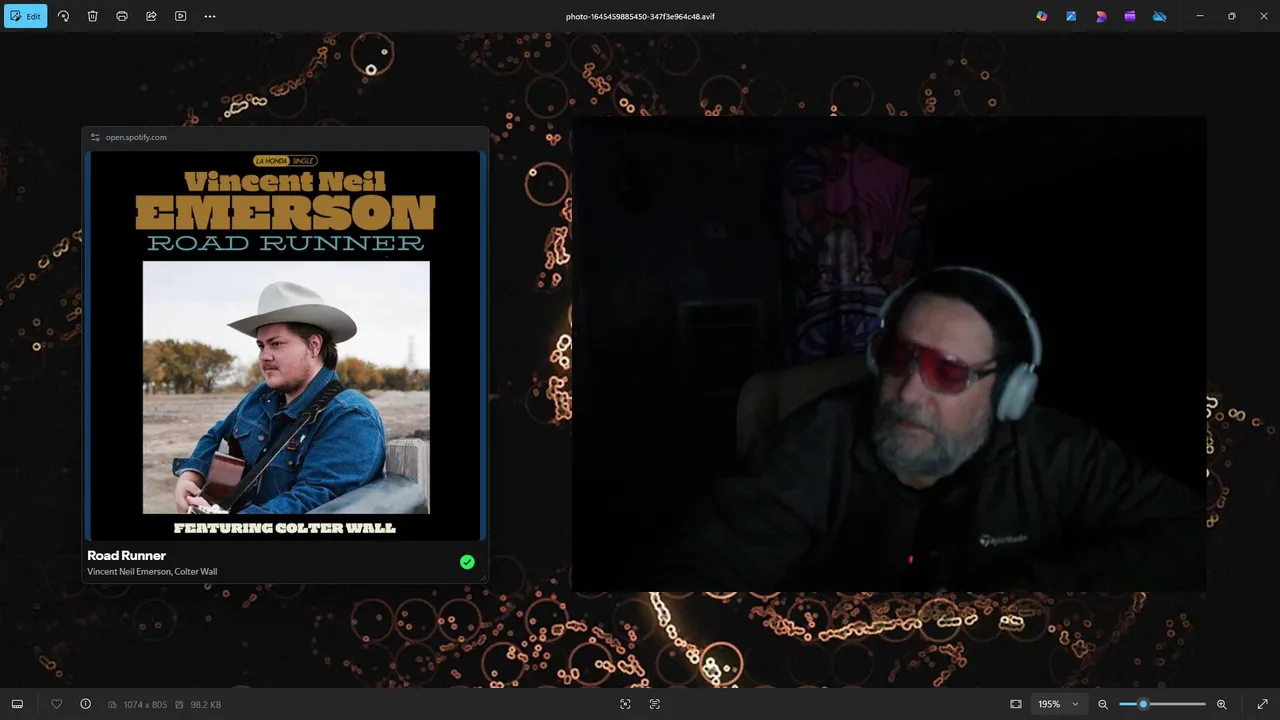This screenshot has height=720, width=1280.
Task: Print the photo
Action: [x=122, y=16]
